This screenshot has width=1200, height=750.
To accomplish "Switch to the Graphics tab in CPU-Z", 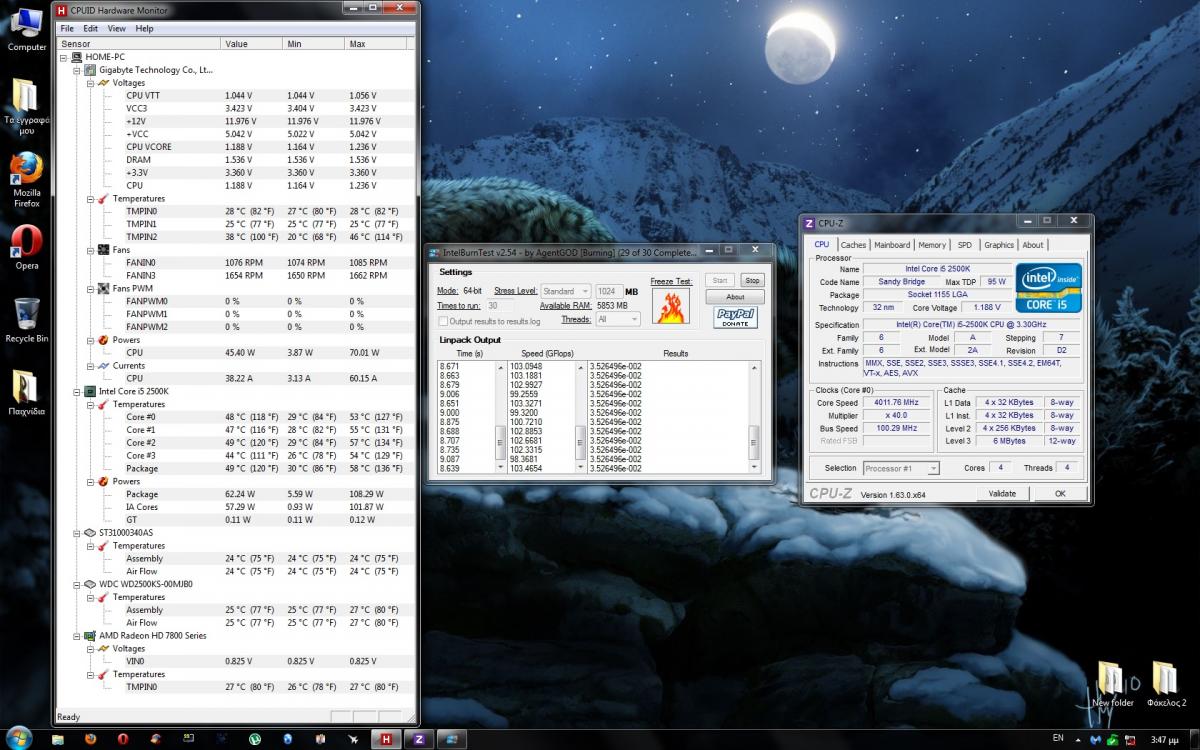I will point(999,245).
